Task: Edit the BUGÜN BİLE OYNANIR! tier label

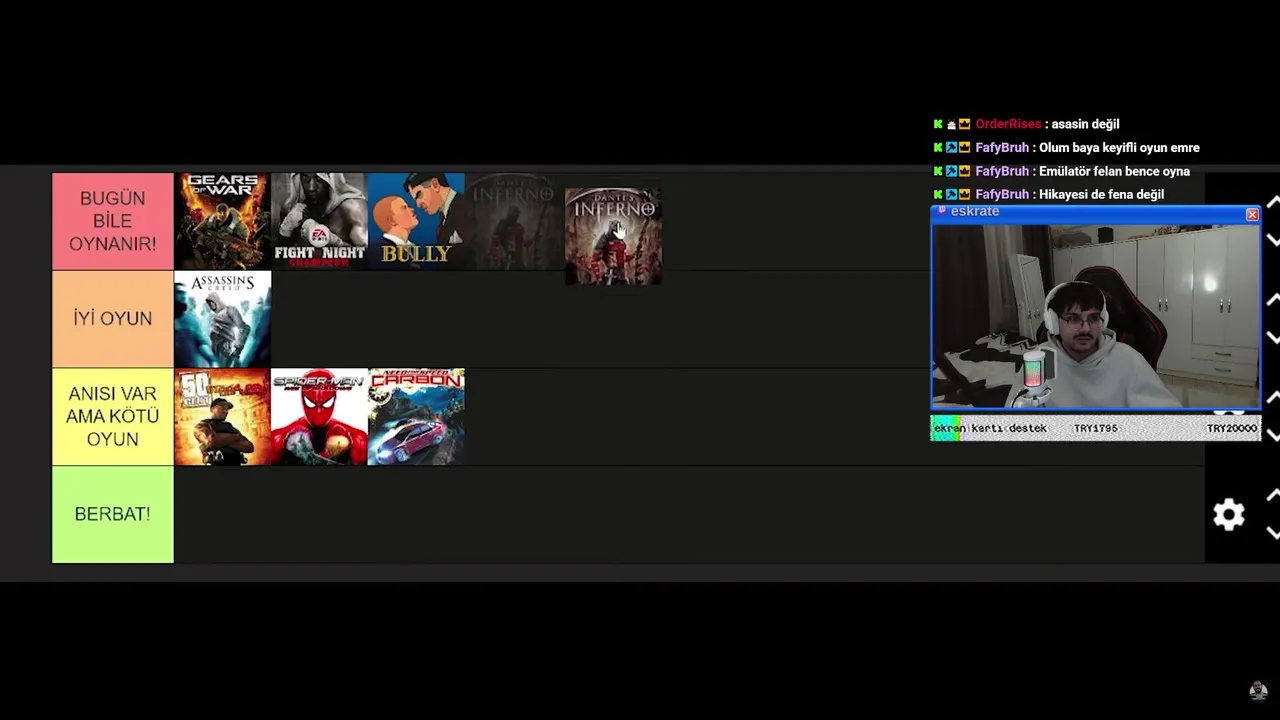Action: 113,221
